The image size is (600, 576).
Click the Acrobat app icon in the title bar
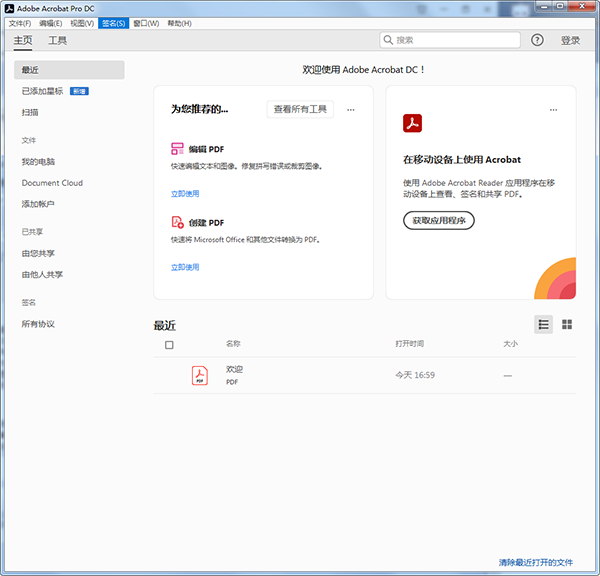(x=10, y=8)
